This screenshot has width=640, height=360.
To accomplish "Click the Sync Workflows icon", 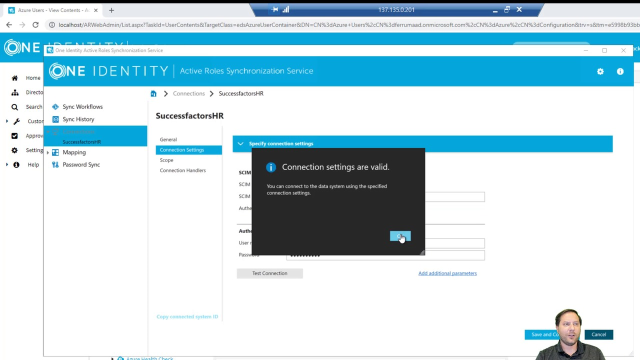I will (x=55, y=107).
